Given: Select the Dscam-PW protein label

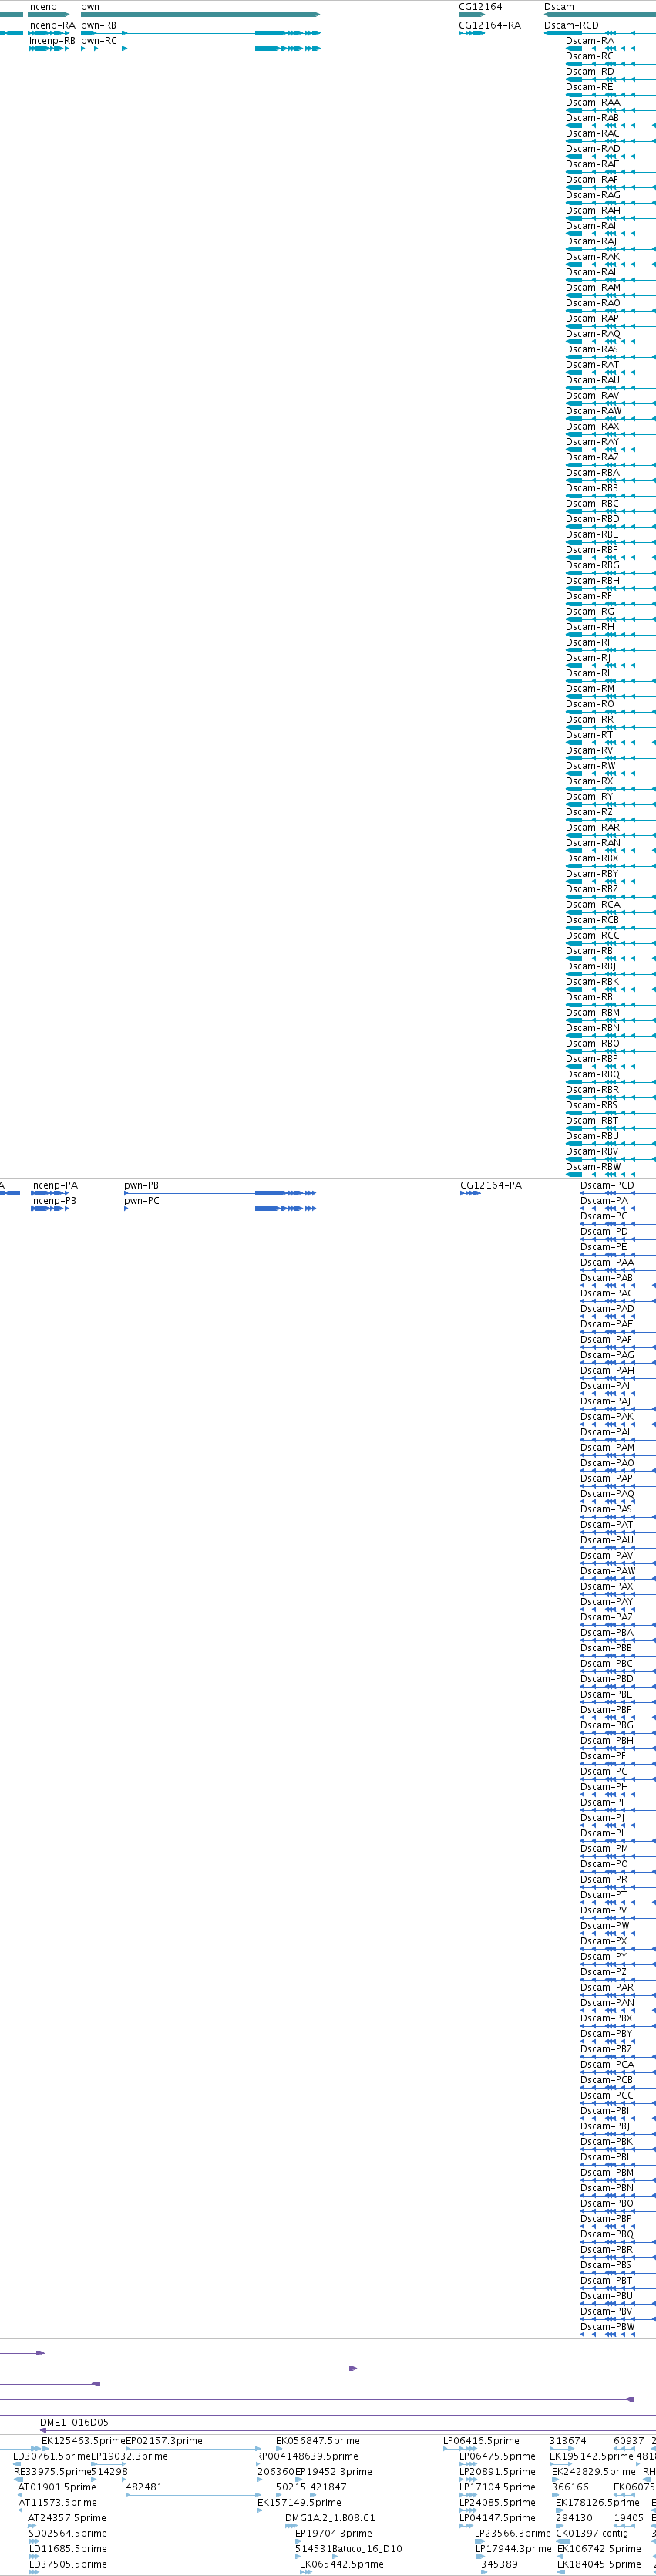Looking at the screenshot, I should pos(605,1925).
